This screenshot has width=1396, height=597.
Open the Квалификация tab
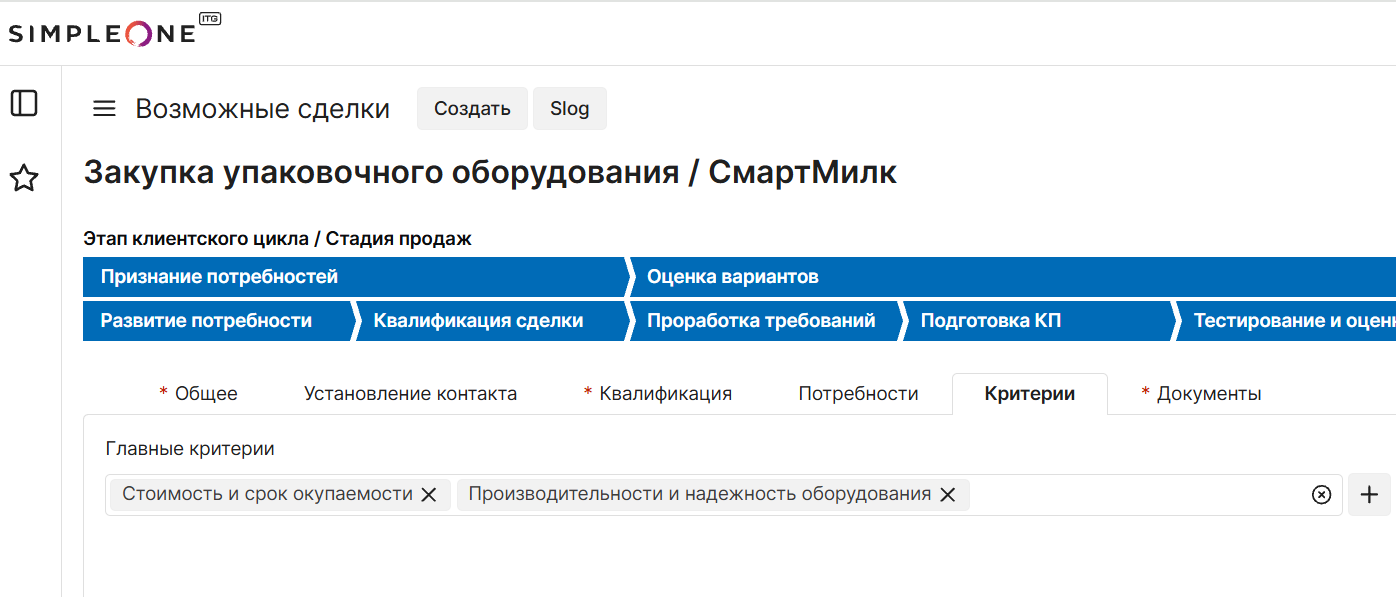tap(657, 394)
